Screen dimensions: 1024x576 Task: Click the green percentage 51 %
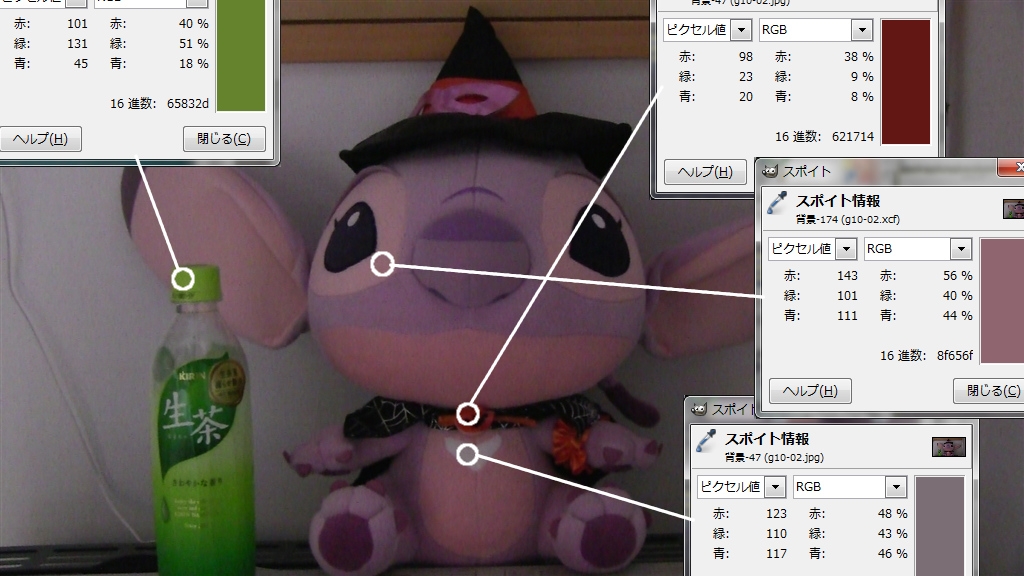193,44
